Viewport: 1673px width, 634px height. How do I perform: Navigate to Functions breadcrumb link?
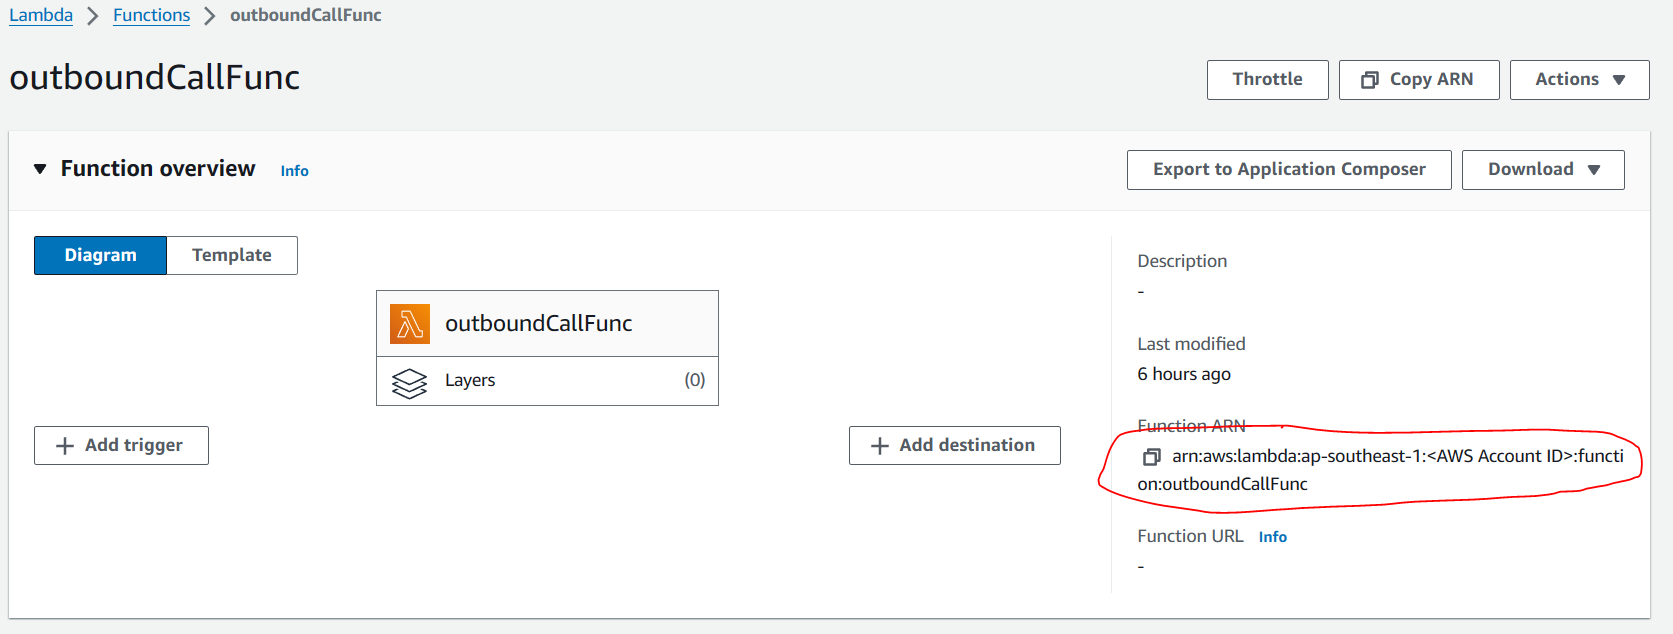coord(151,15)
